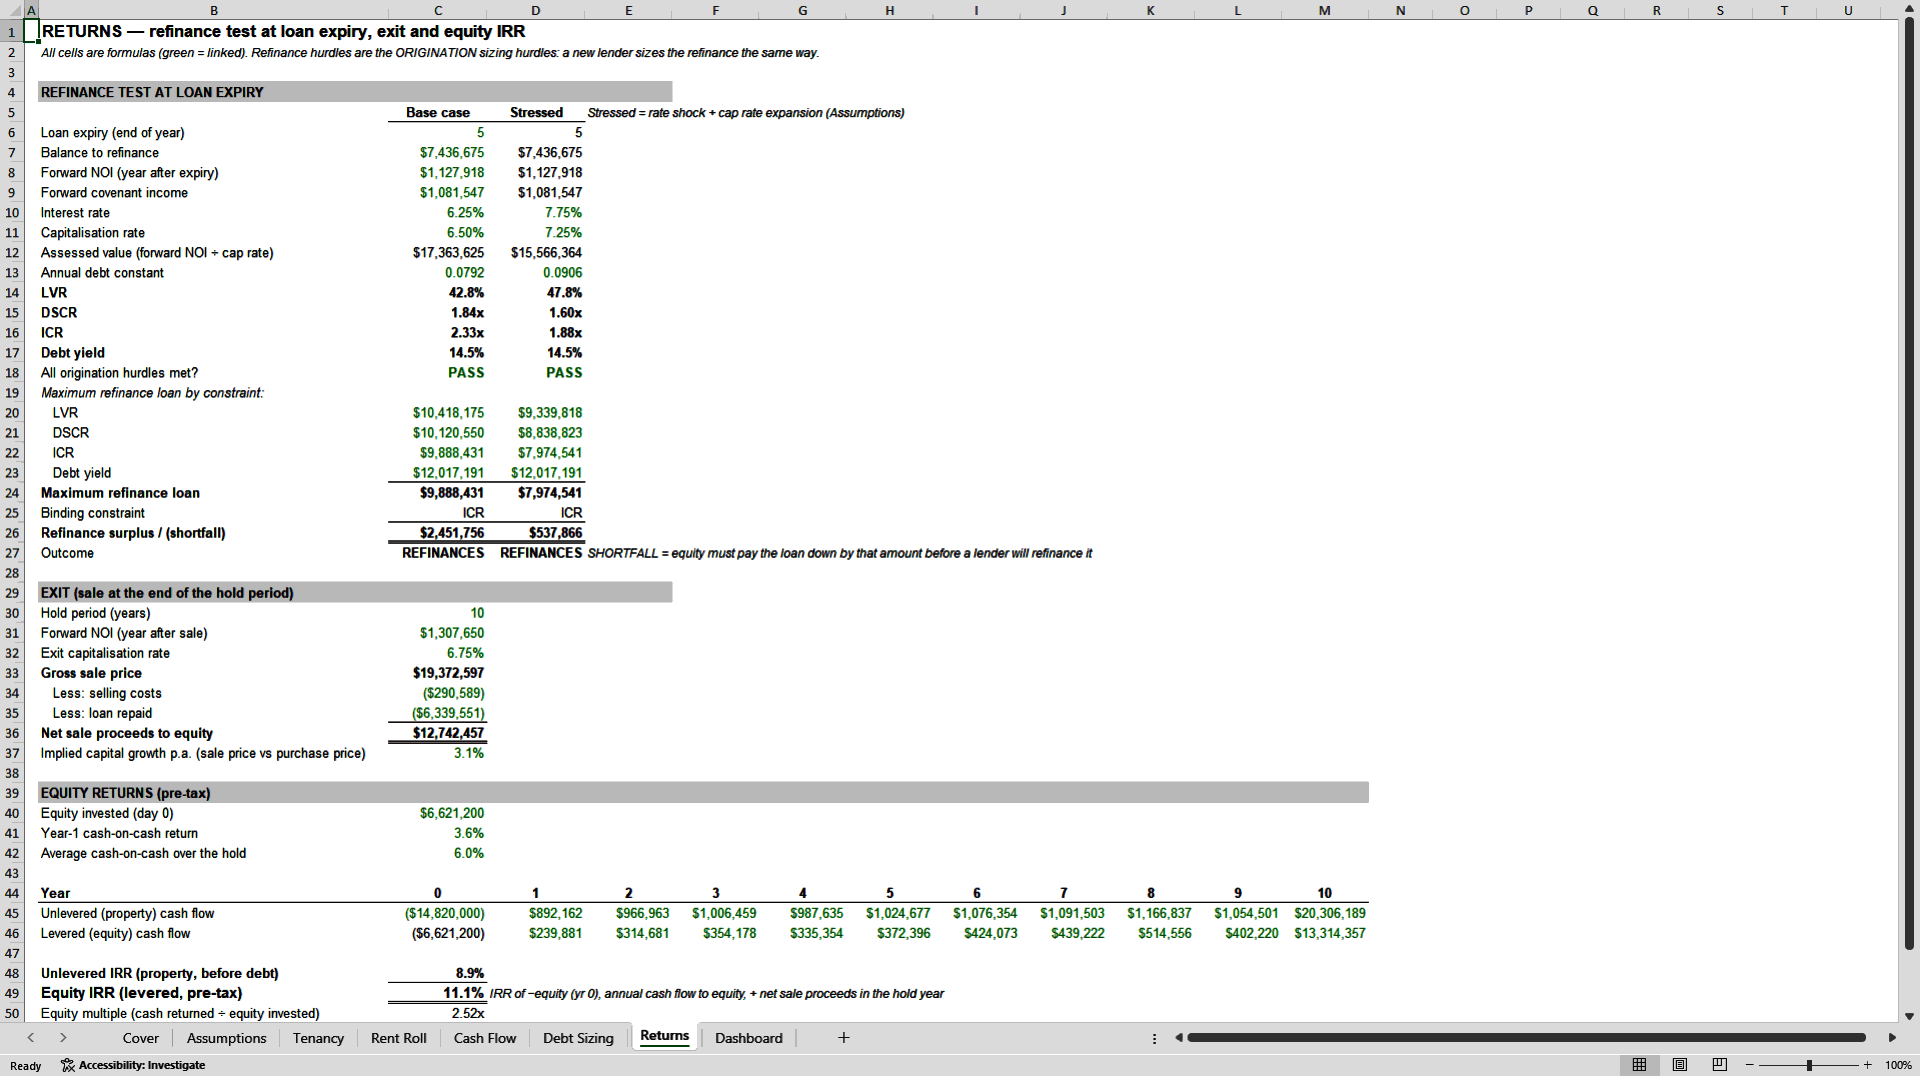Adjust the zoom slider handle

click(x=1809, y=1065)
